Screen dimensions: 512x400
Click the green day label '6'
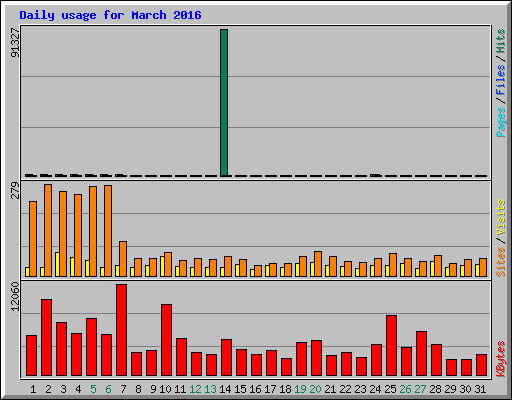[108, 389]
